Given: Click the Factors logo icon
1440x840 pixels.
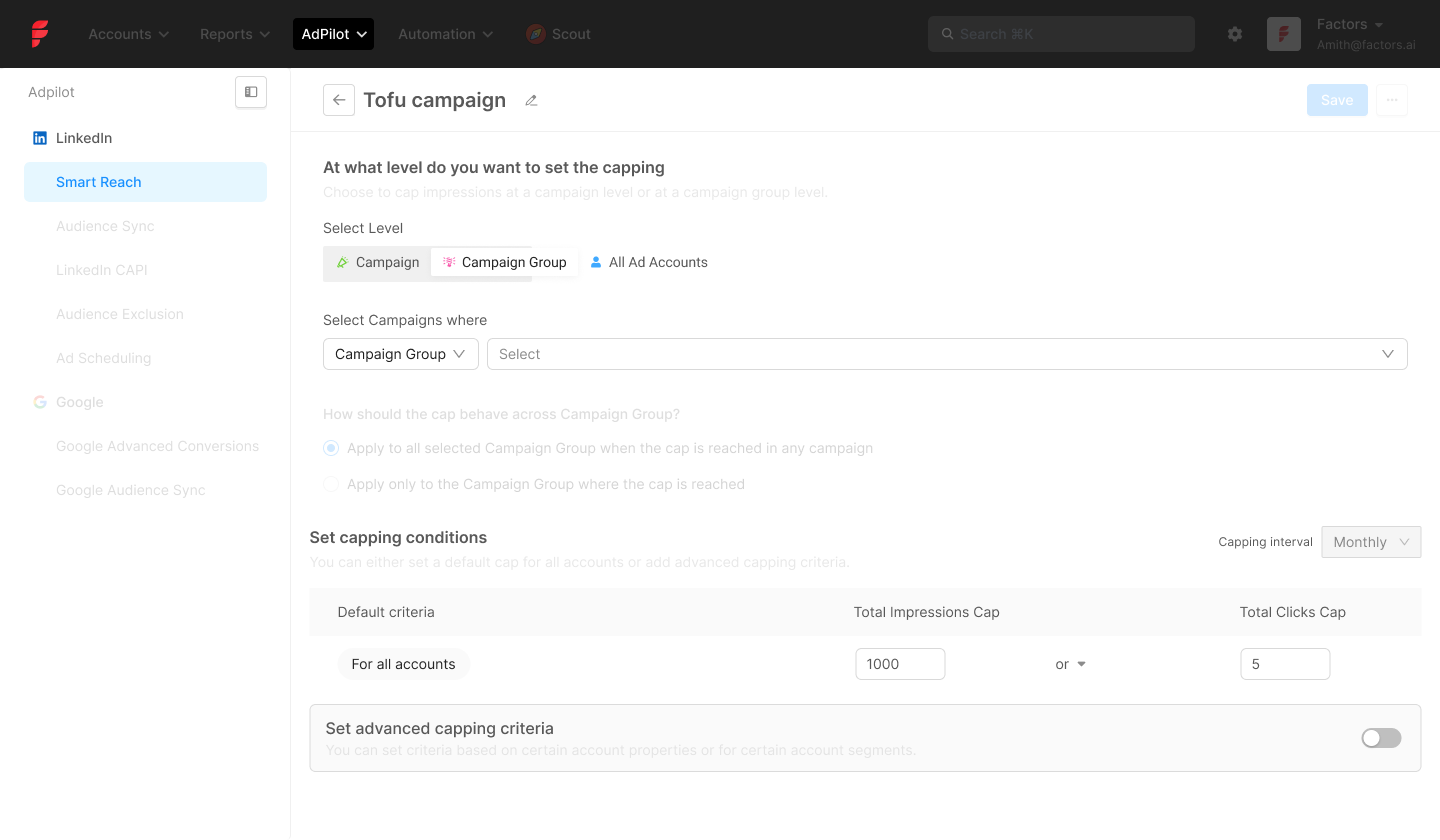Looking at the screenshot, I should [x=39, y=34].
